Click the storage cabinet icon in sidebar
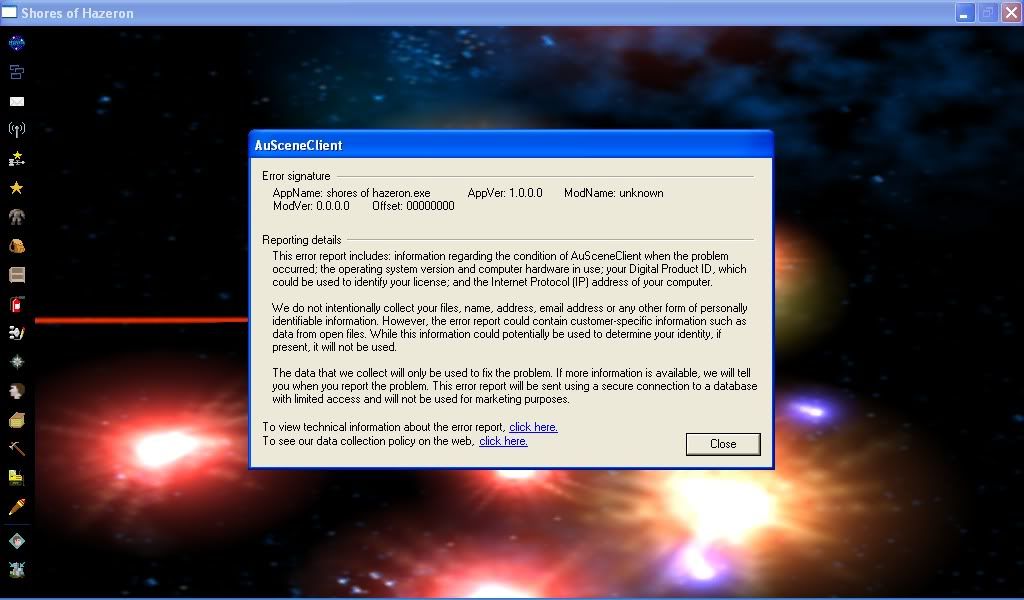This screenshot has width=1024, height=600. click(16, 275)
